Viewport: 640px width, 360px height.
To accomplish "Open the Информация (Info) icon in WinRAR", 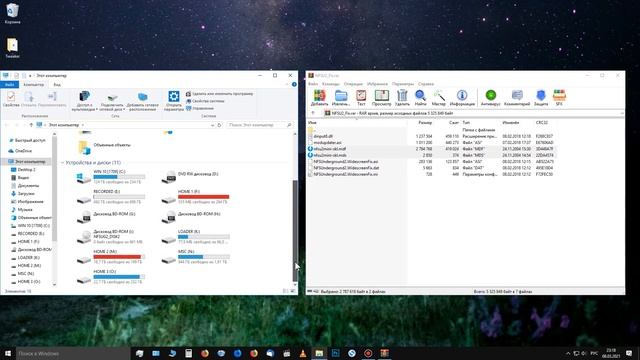I will click(462, 98).
